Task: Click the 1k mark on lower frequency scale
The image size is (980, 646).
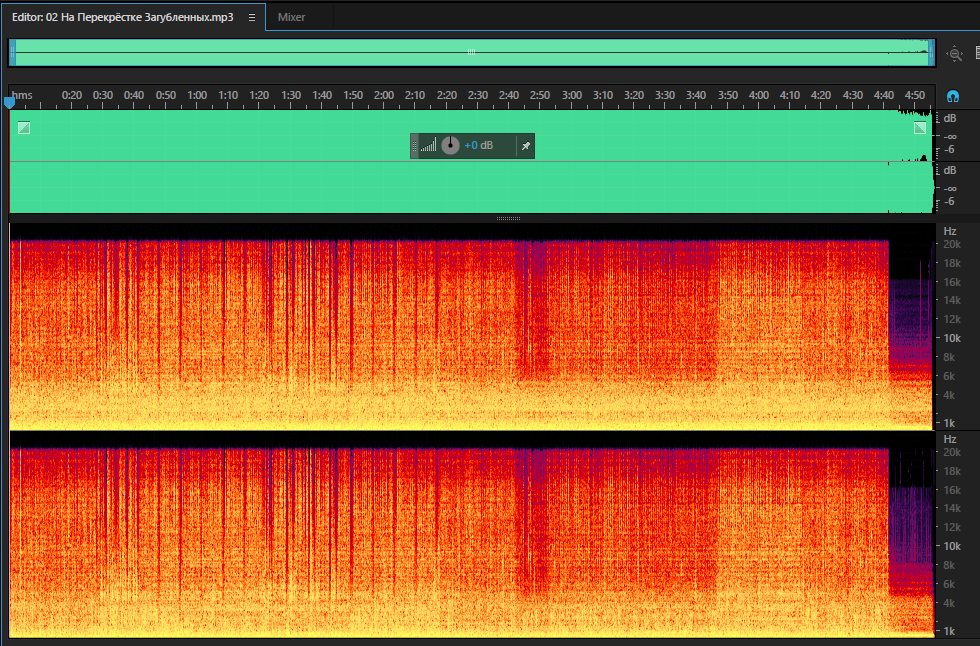Action: 949,631
